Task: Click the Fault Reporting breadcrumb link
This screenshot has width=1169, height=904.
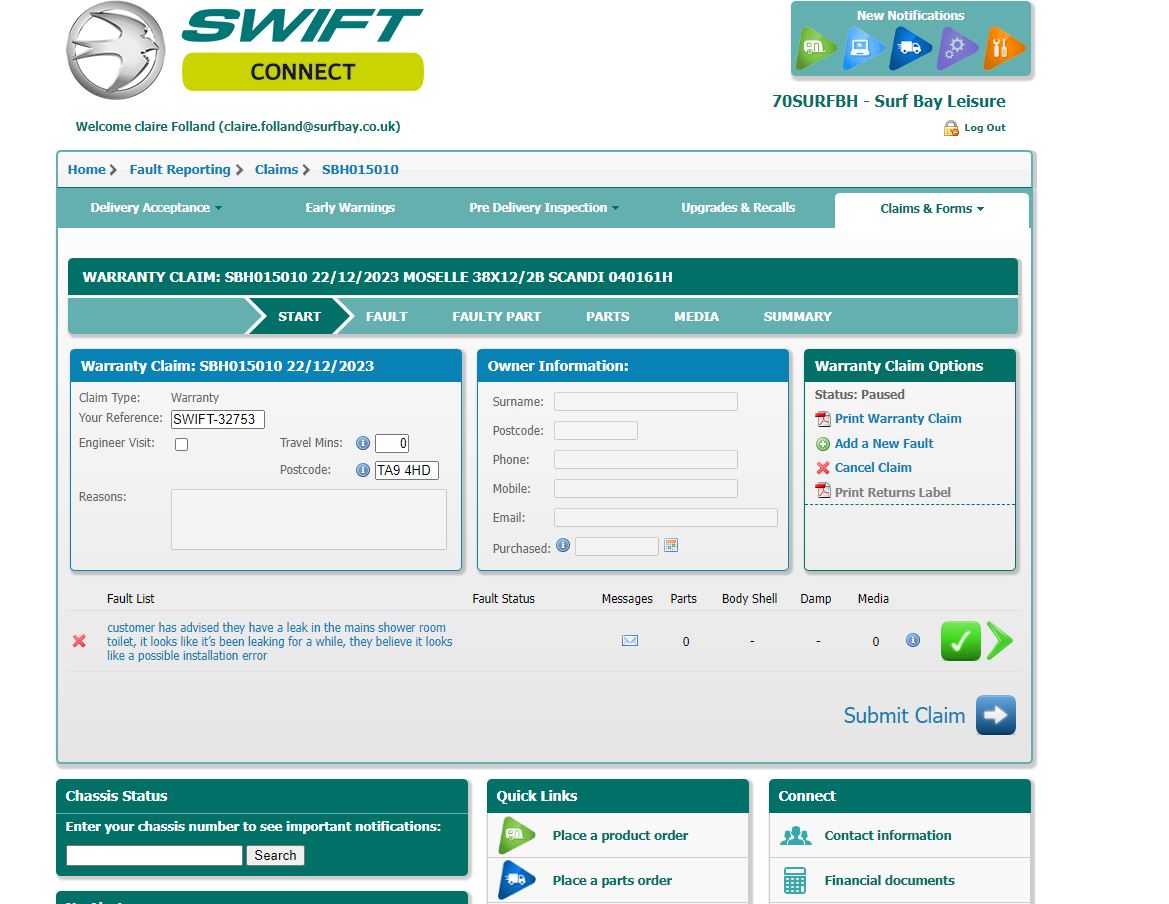Action: 180,169
